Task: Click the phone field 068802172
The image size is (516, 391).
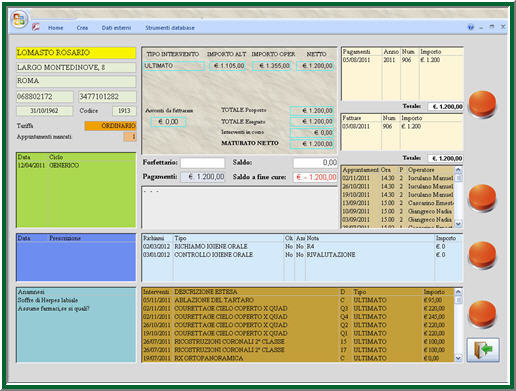Action: [x=45, y=97]
